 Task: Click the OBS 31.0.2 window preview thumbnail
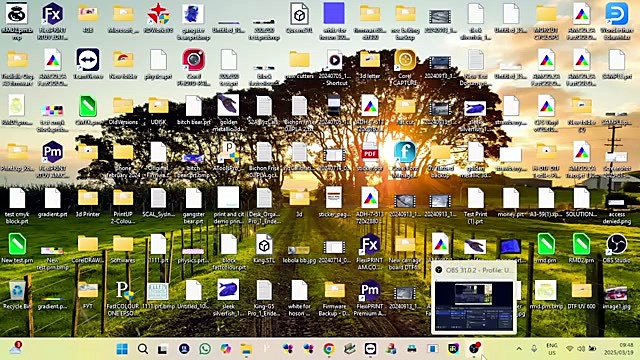(x=474, y=305)
